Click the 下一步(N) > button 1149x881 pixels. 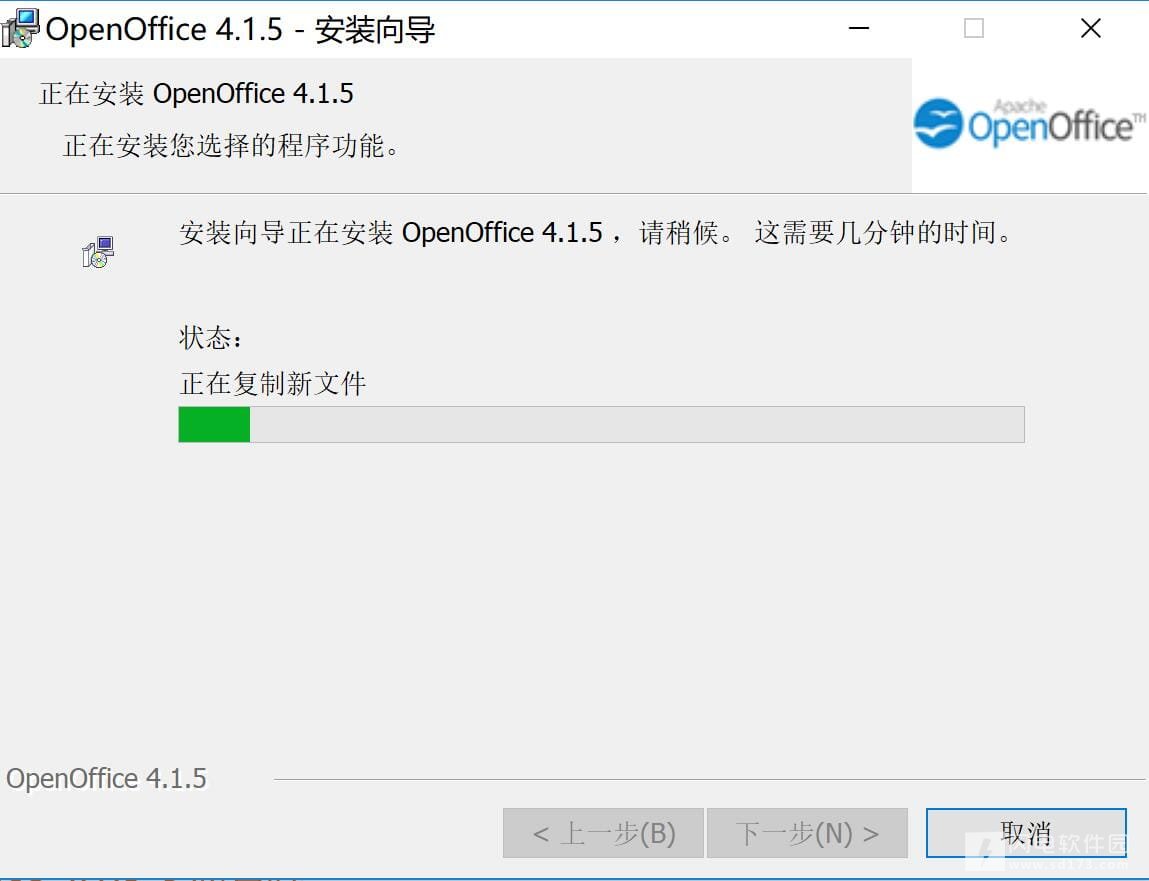tap(808, 833)
